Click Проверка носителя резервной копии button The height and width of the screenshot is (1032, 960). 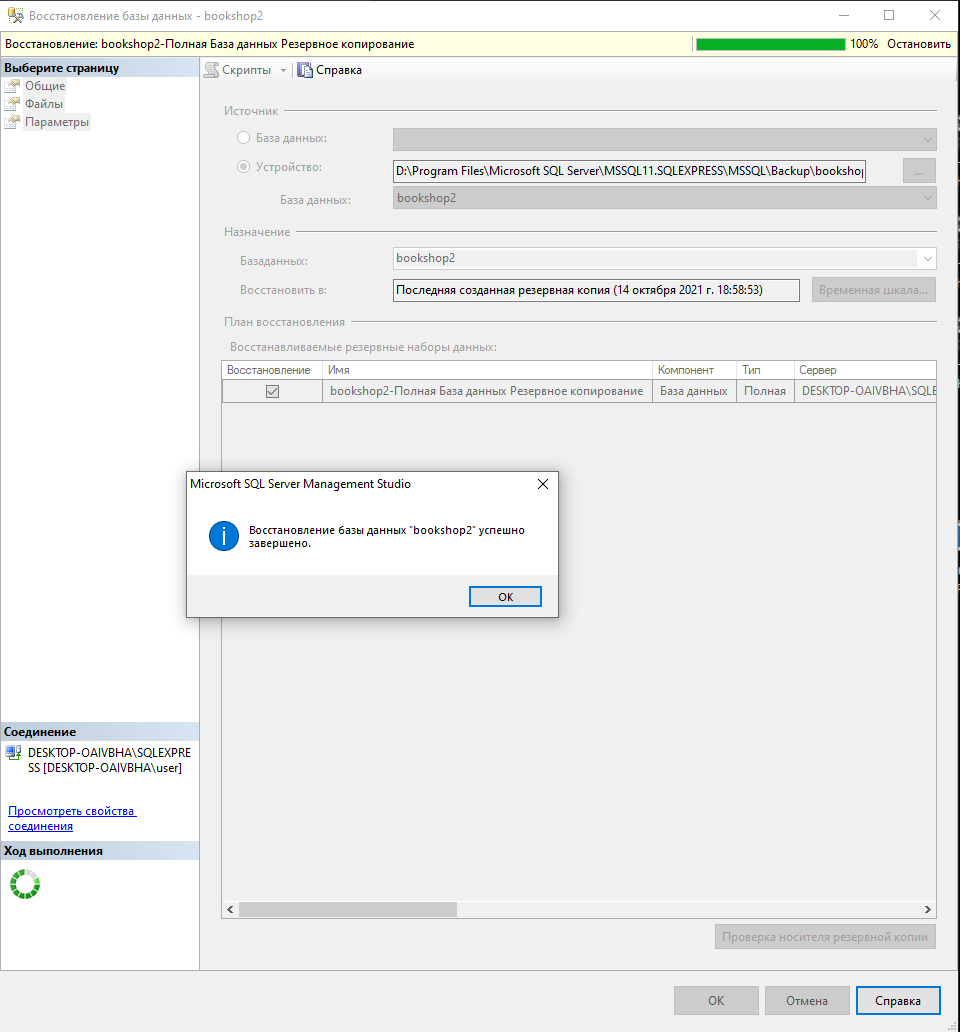click(x=825, y=937)
